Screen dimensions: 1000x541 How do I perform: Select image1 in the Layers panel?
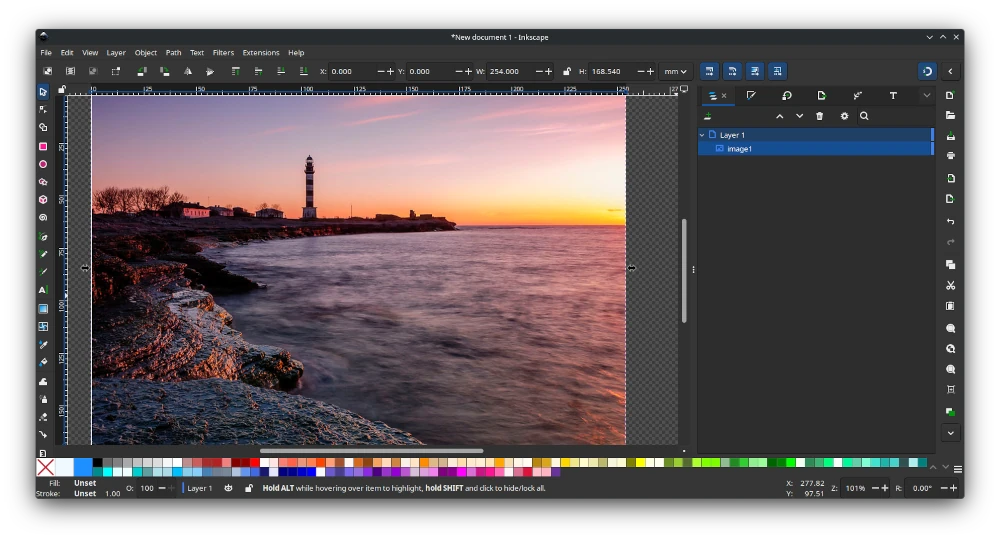tap(740, 149)
